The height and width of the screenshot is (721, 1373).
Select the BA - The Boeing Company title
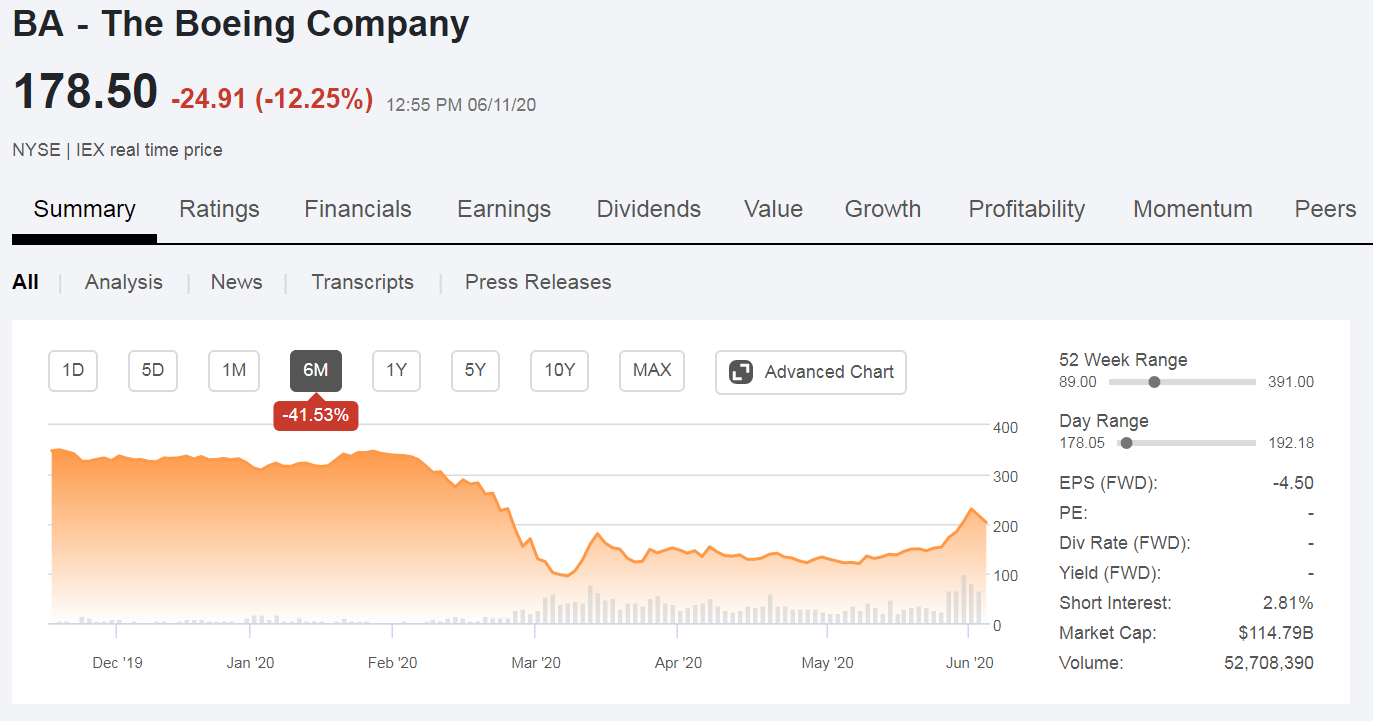[x=241, y=24]
